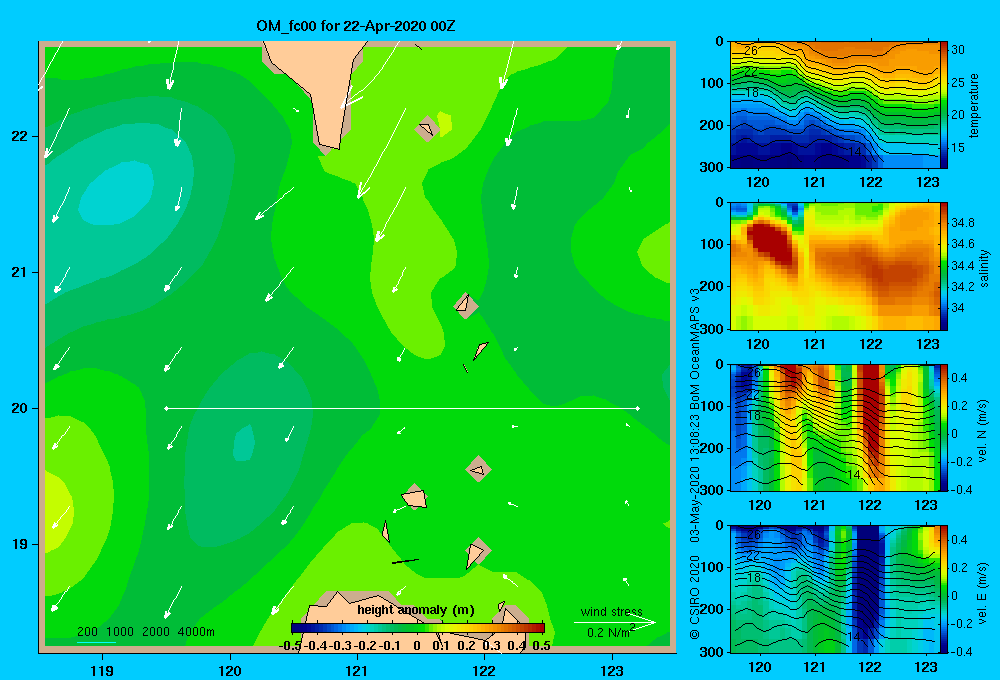Click longitude label 123 under the main map

coord(612,671)
